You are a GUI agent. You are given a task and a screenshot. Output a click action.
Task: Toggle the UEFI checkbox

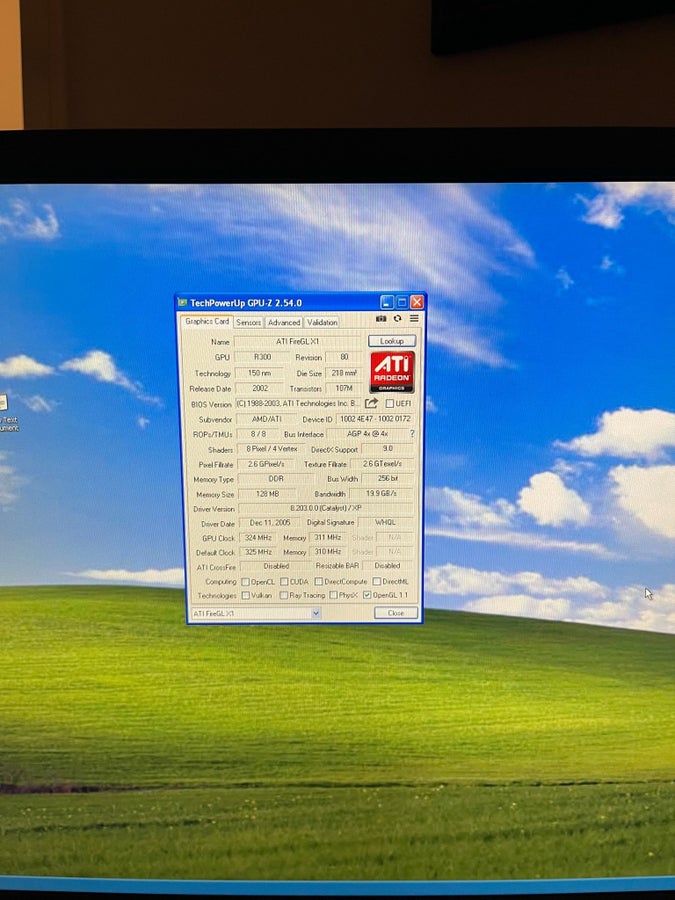(x=390, y=404)
